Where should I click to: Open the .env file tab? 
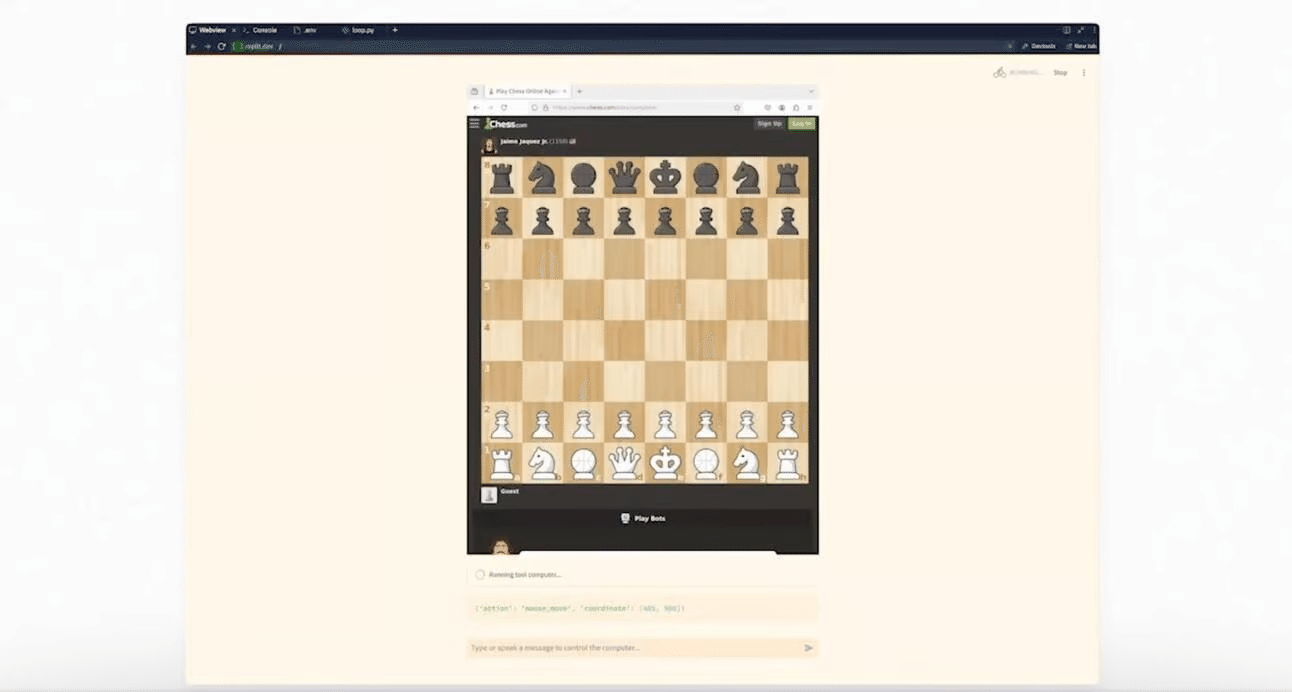click(306, 30)
